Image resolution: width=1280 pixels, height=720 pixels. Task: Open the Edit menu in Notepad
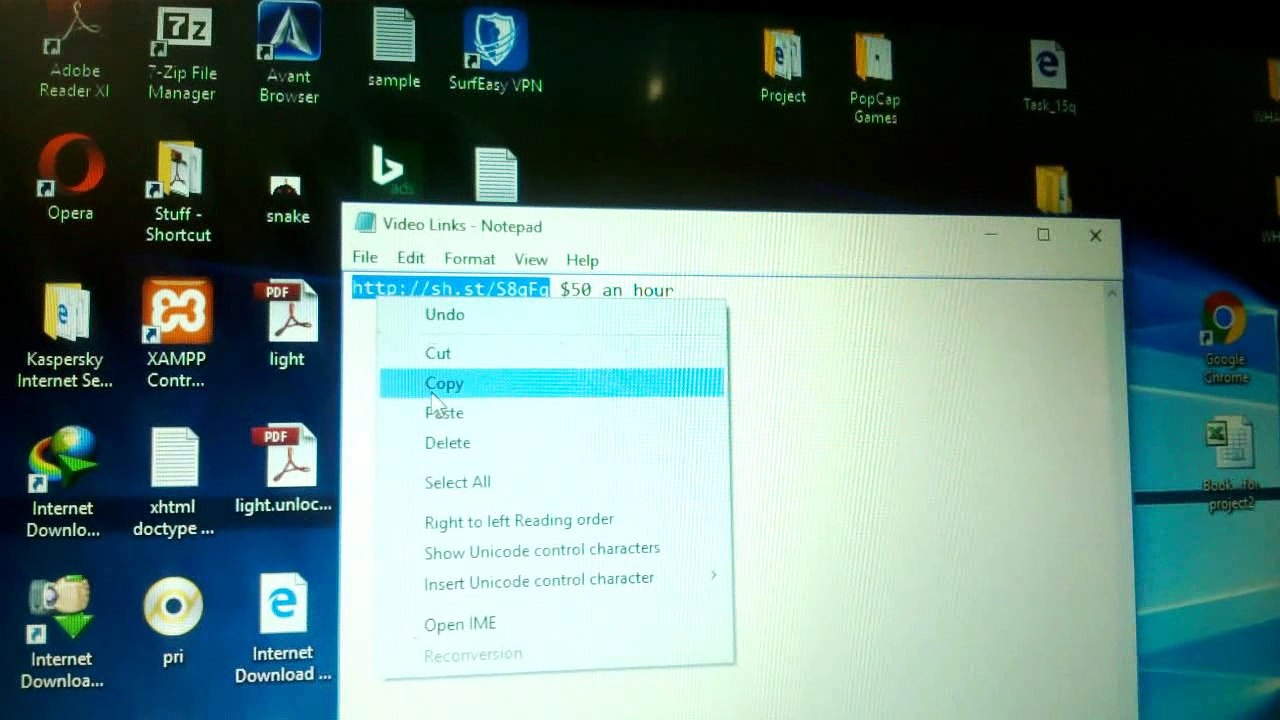(x=410, y=258)
